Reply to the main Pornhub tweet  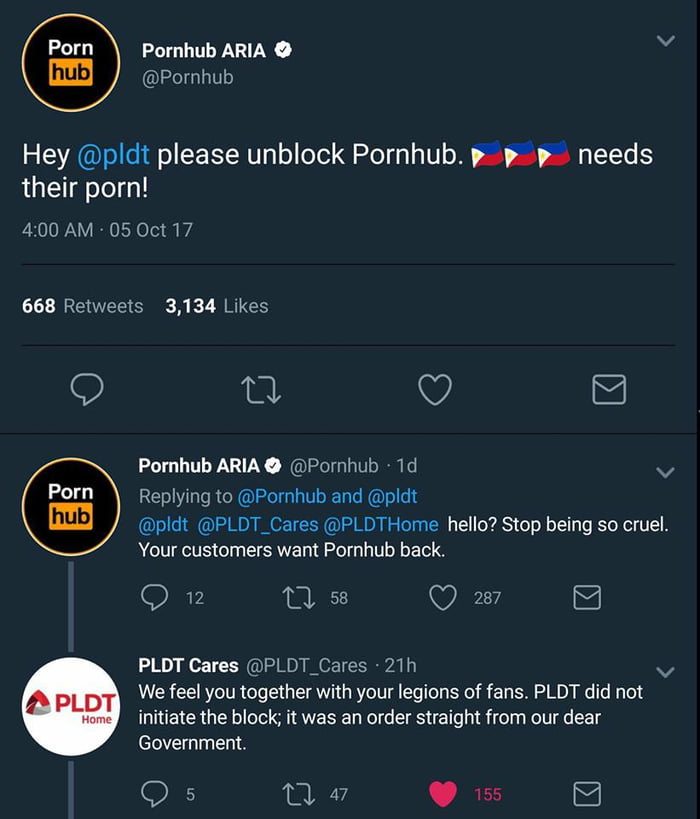point(87,389)
